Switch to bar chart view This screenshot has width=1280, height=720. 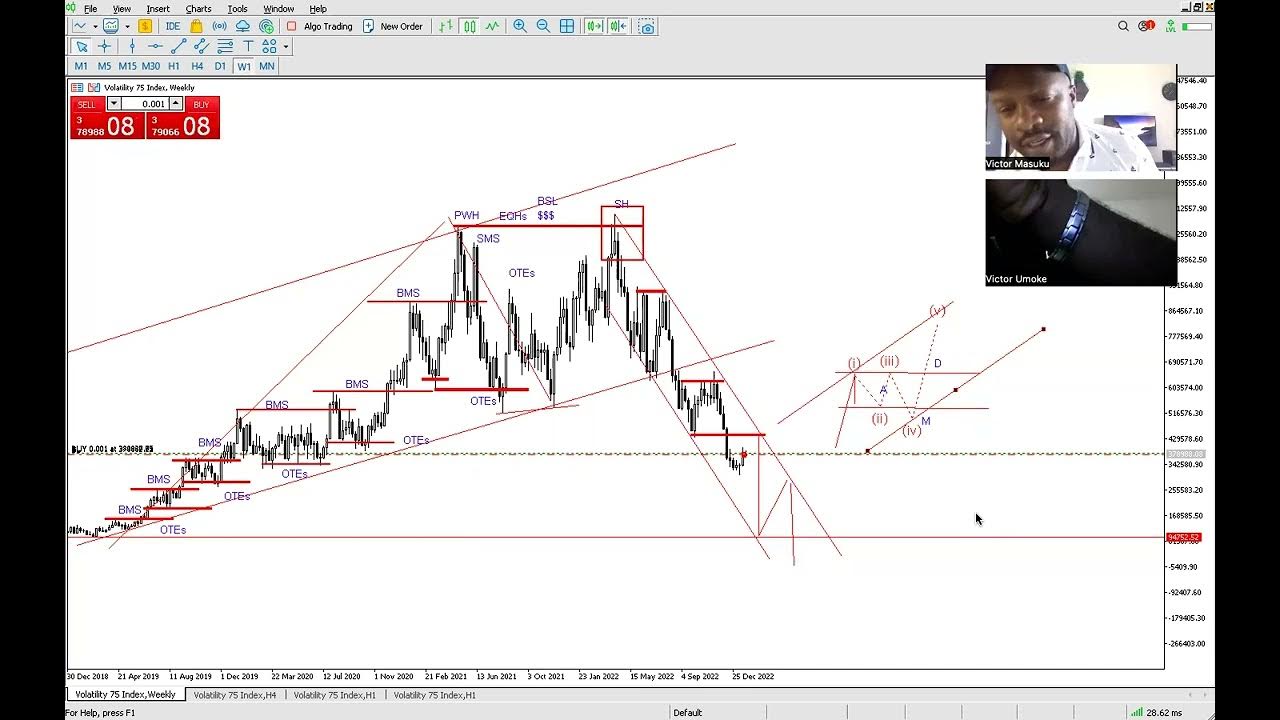tap(445, 26)
